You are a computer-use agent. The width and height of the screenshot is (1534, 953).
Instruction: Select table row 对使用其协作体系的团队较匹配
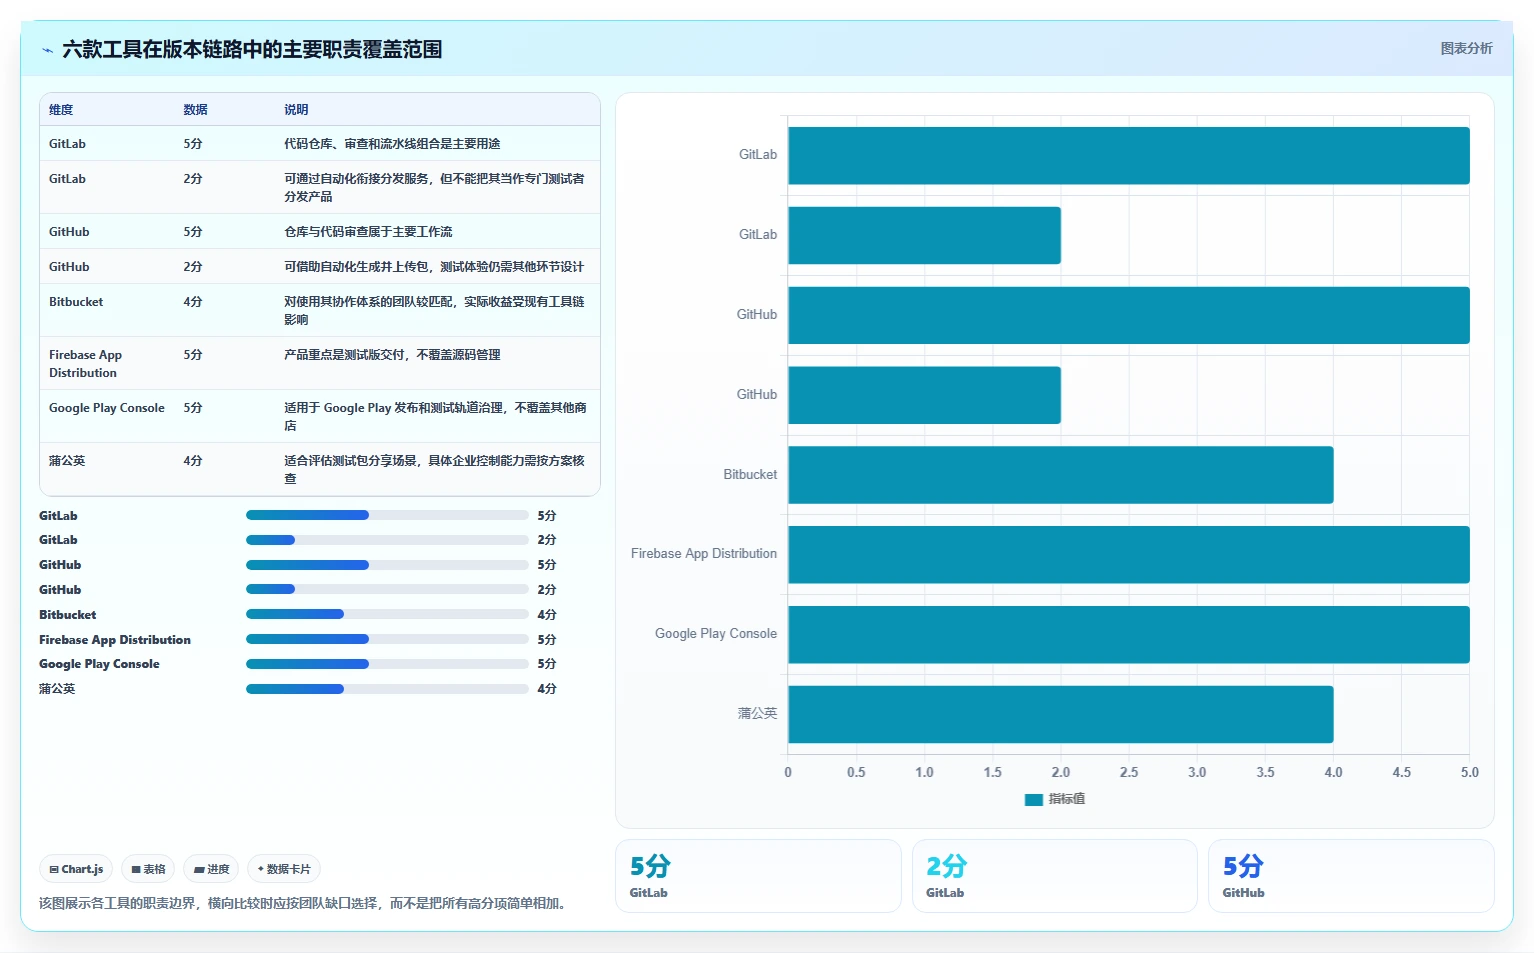pos(320,310)
